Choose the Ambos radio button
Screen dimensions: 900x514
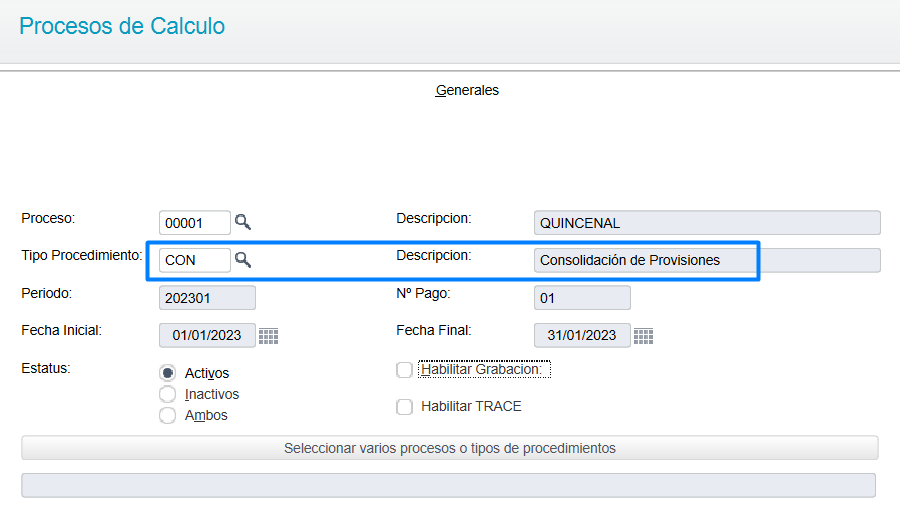click(168, 415)
